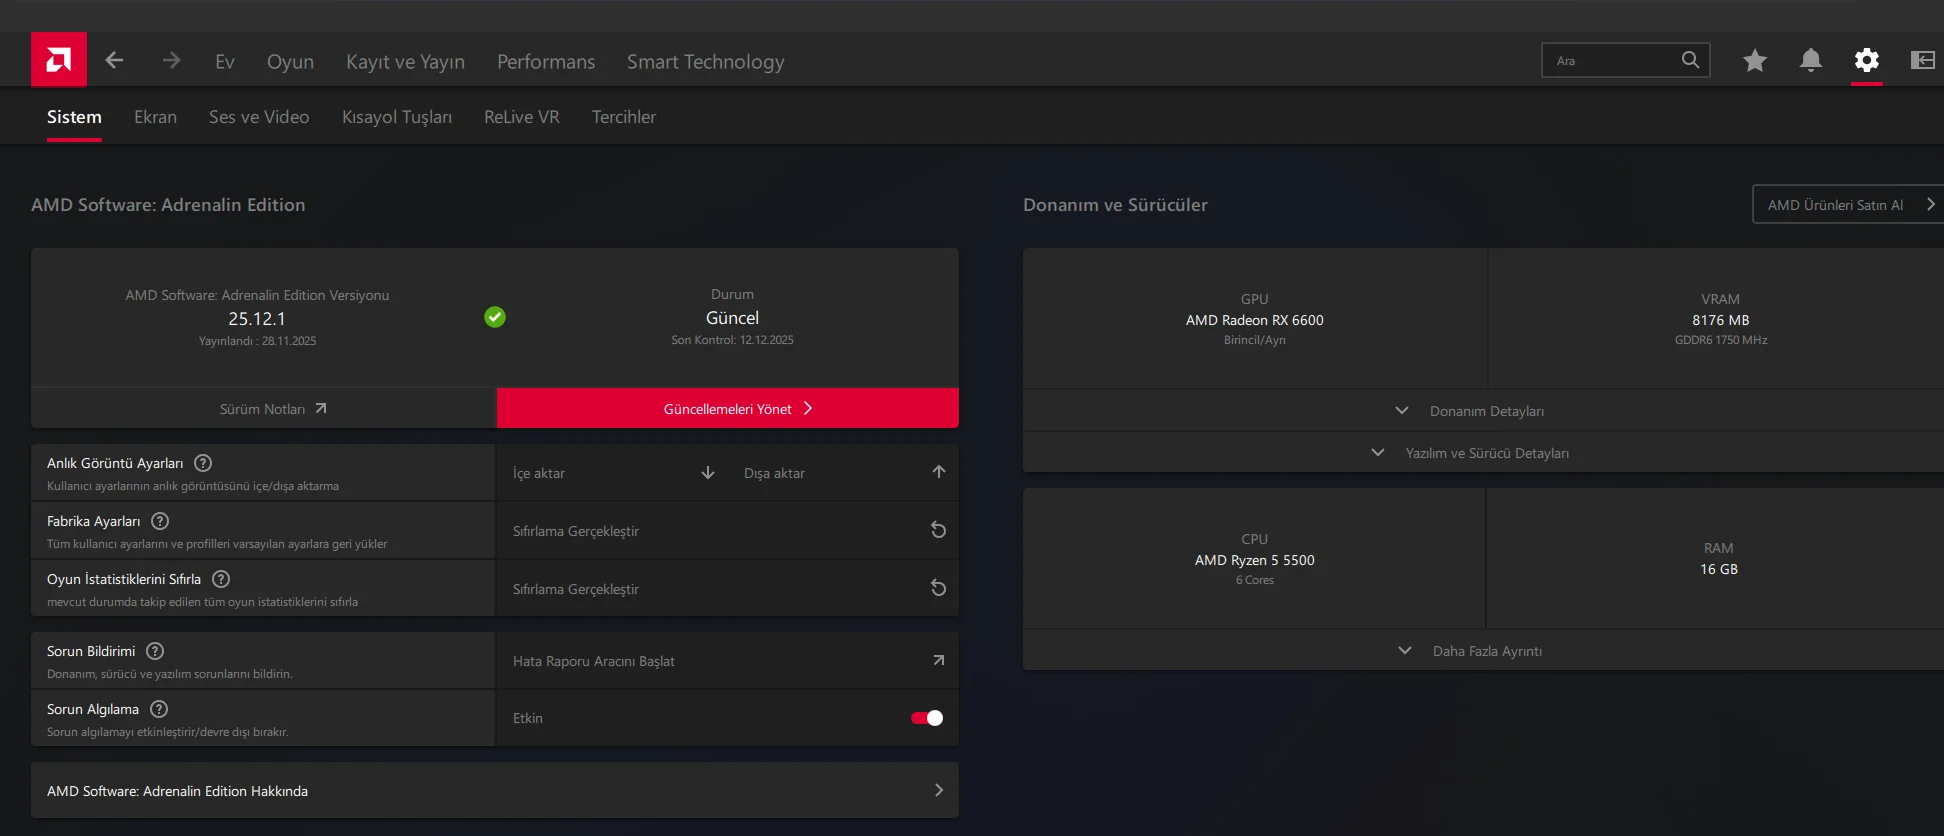
Task: Click the Dışa aktar up arrow icon
Action: pyautogui.click(x=939, y=472)
